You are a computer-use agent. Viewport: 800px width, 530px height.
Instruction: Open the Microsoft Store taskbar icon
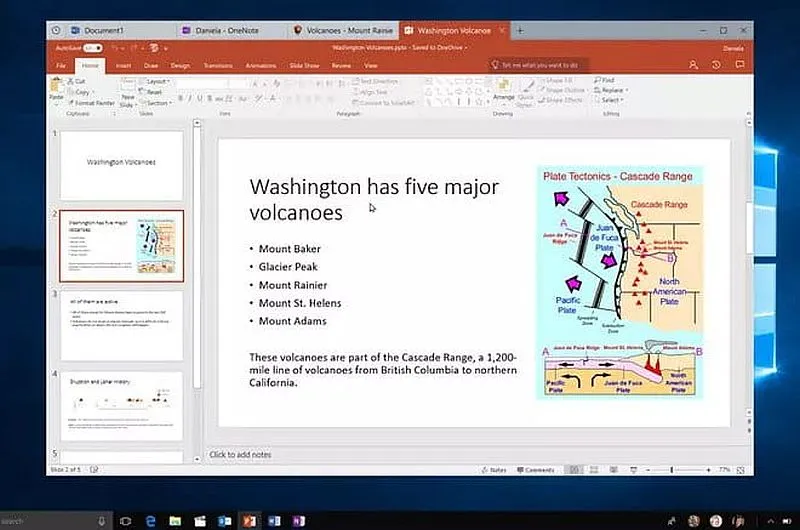coord(199,521)
